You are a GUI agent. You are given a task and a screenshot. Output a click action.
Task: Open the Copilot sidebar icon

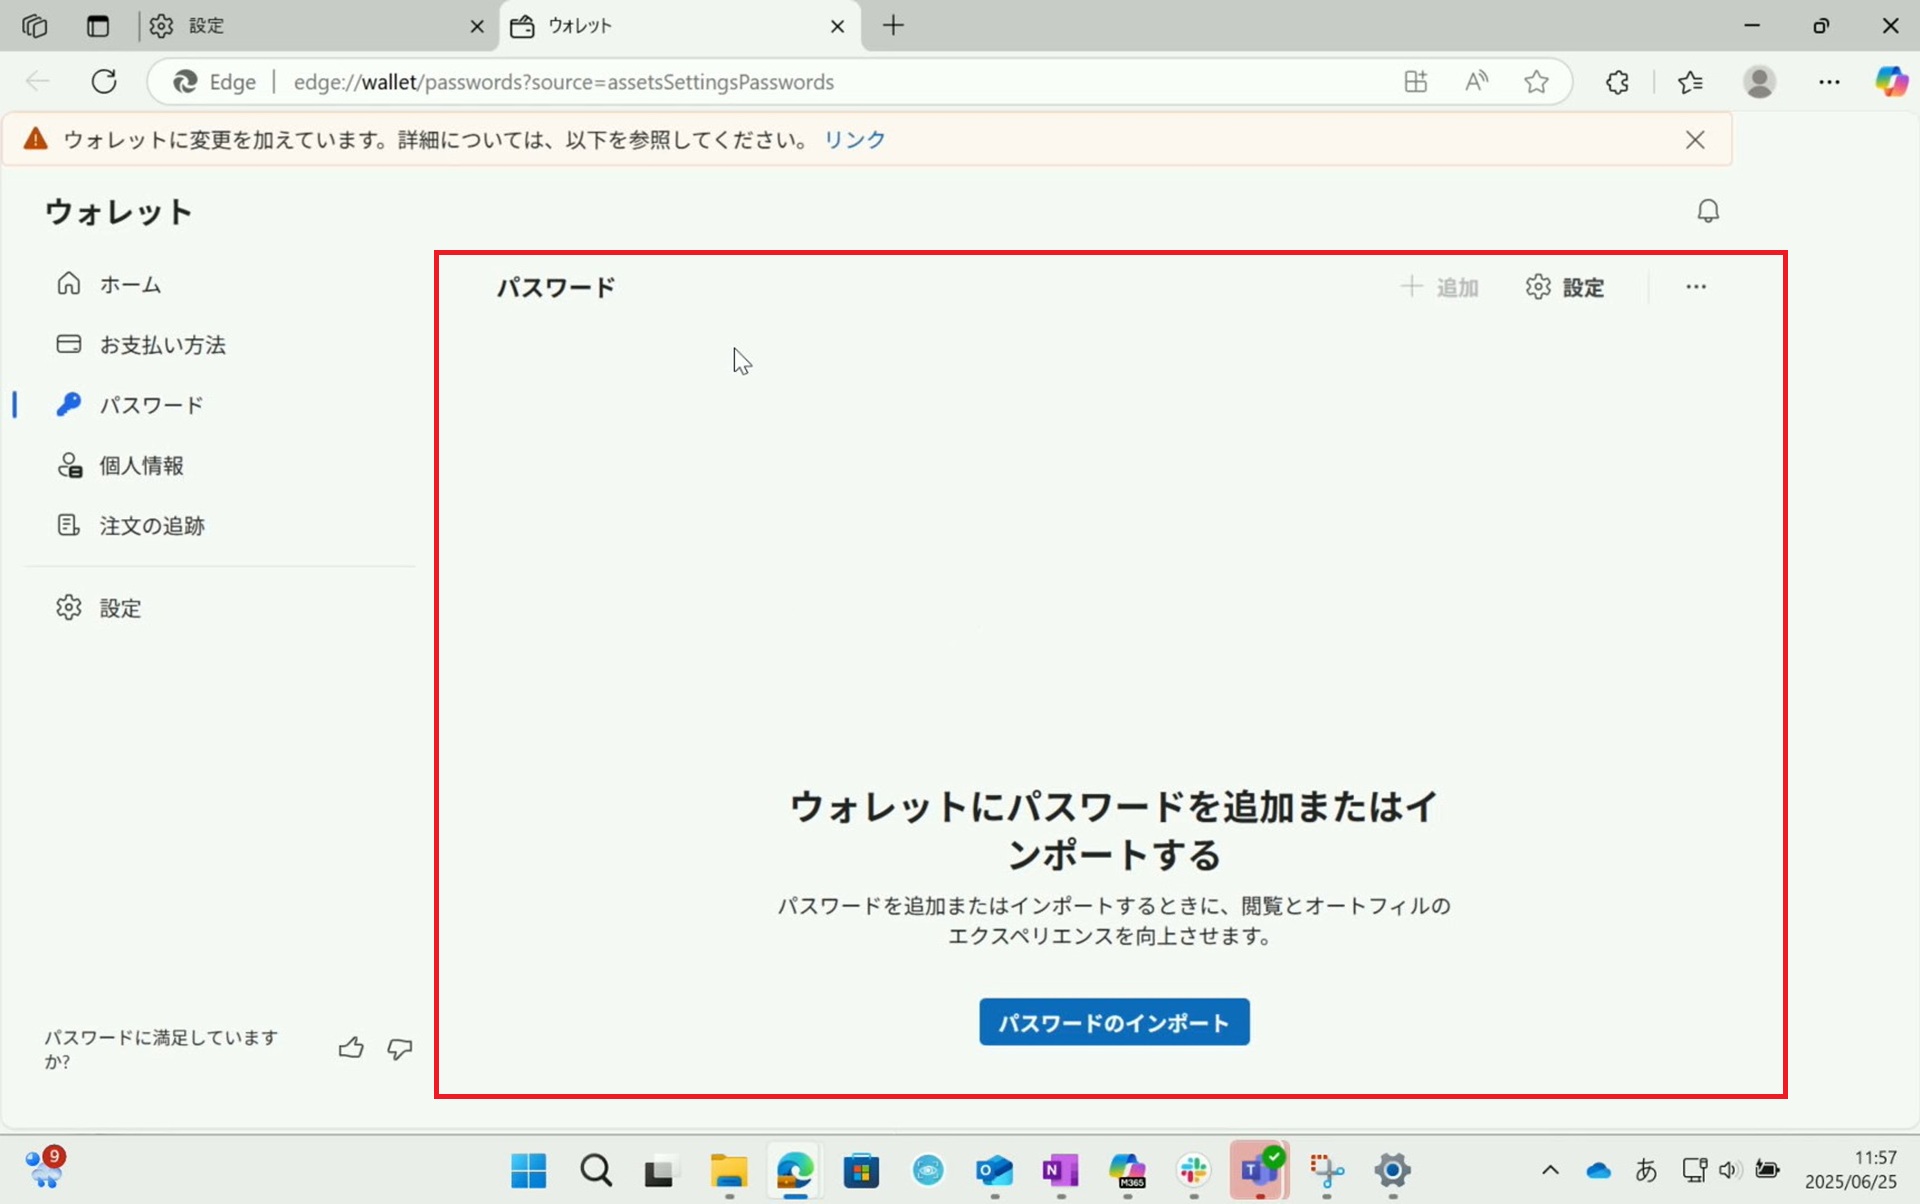coord(1890,81)
